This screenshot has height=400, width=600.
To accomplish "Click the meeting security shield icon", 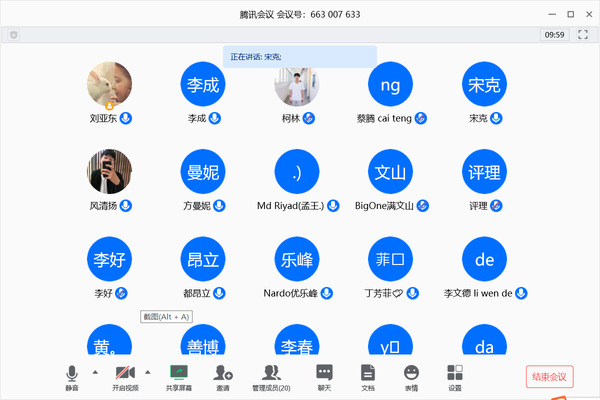I will [x=13, y=35].
